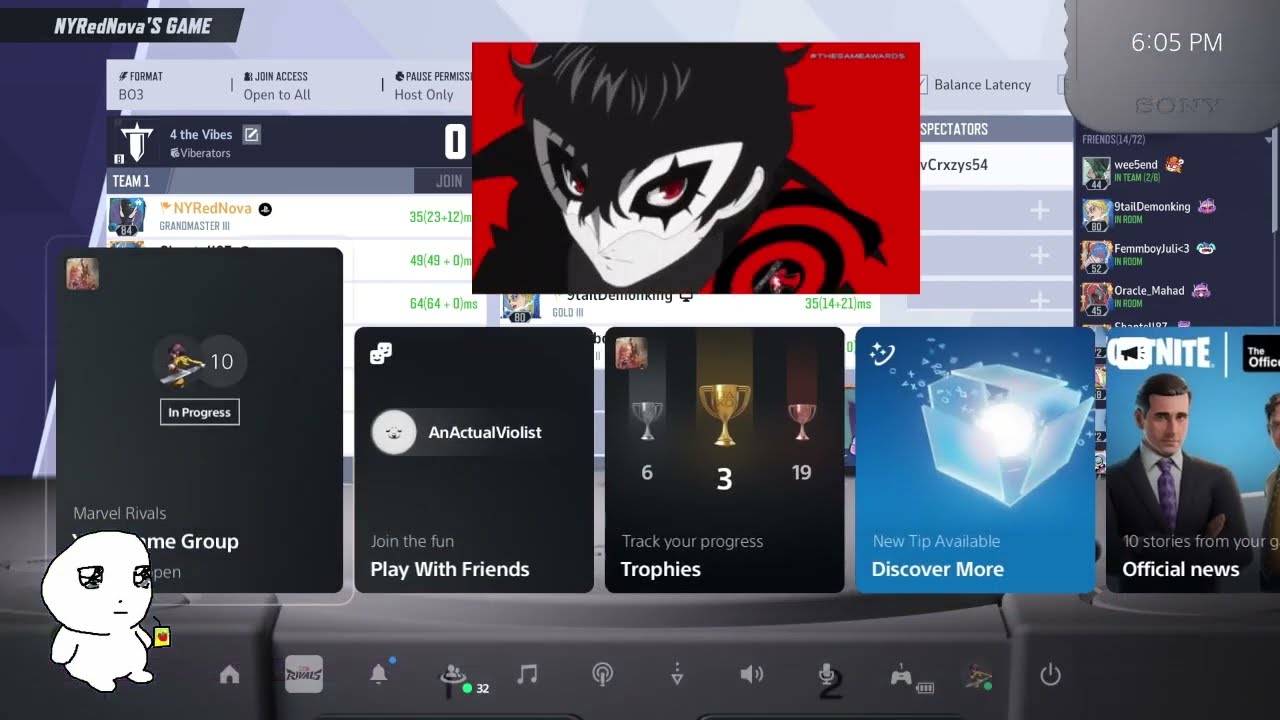Image resolution: width=1280 pixels, height=720 pixels.
Task: Click spectator name vCrxzys54
Action: tap(954, 165)
